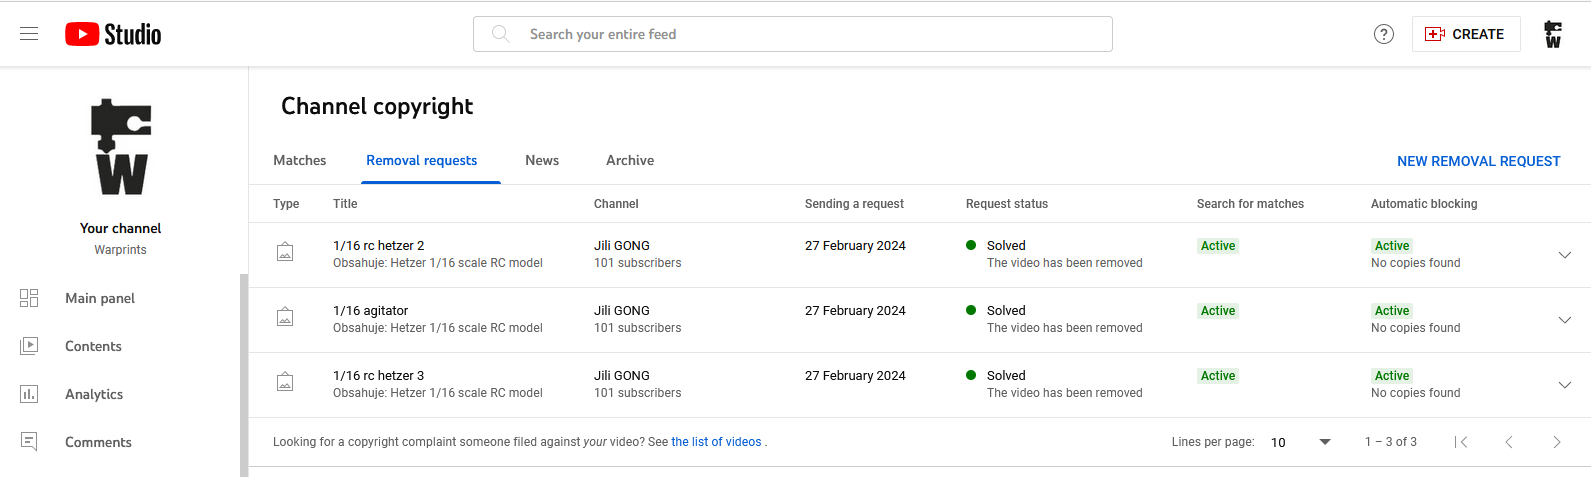The image size is (1591, 477).
Task: Expand the 1/16 rc hetzer 3 row
Action: coord(1565,385)
